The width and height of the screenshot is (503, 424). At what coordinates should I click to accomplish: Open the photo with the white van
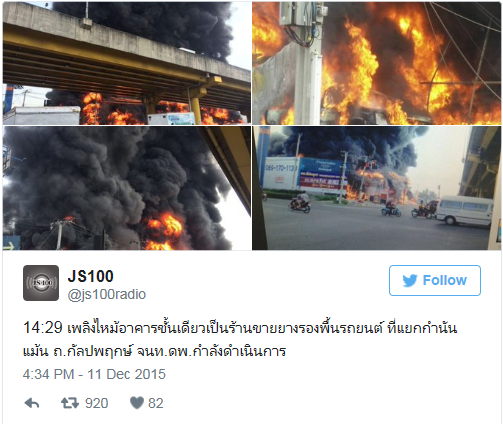click(377, 188)
